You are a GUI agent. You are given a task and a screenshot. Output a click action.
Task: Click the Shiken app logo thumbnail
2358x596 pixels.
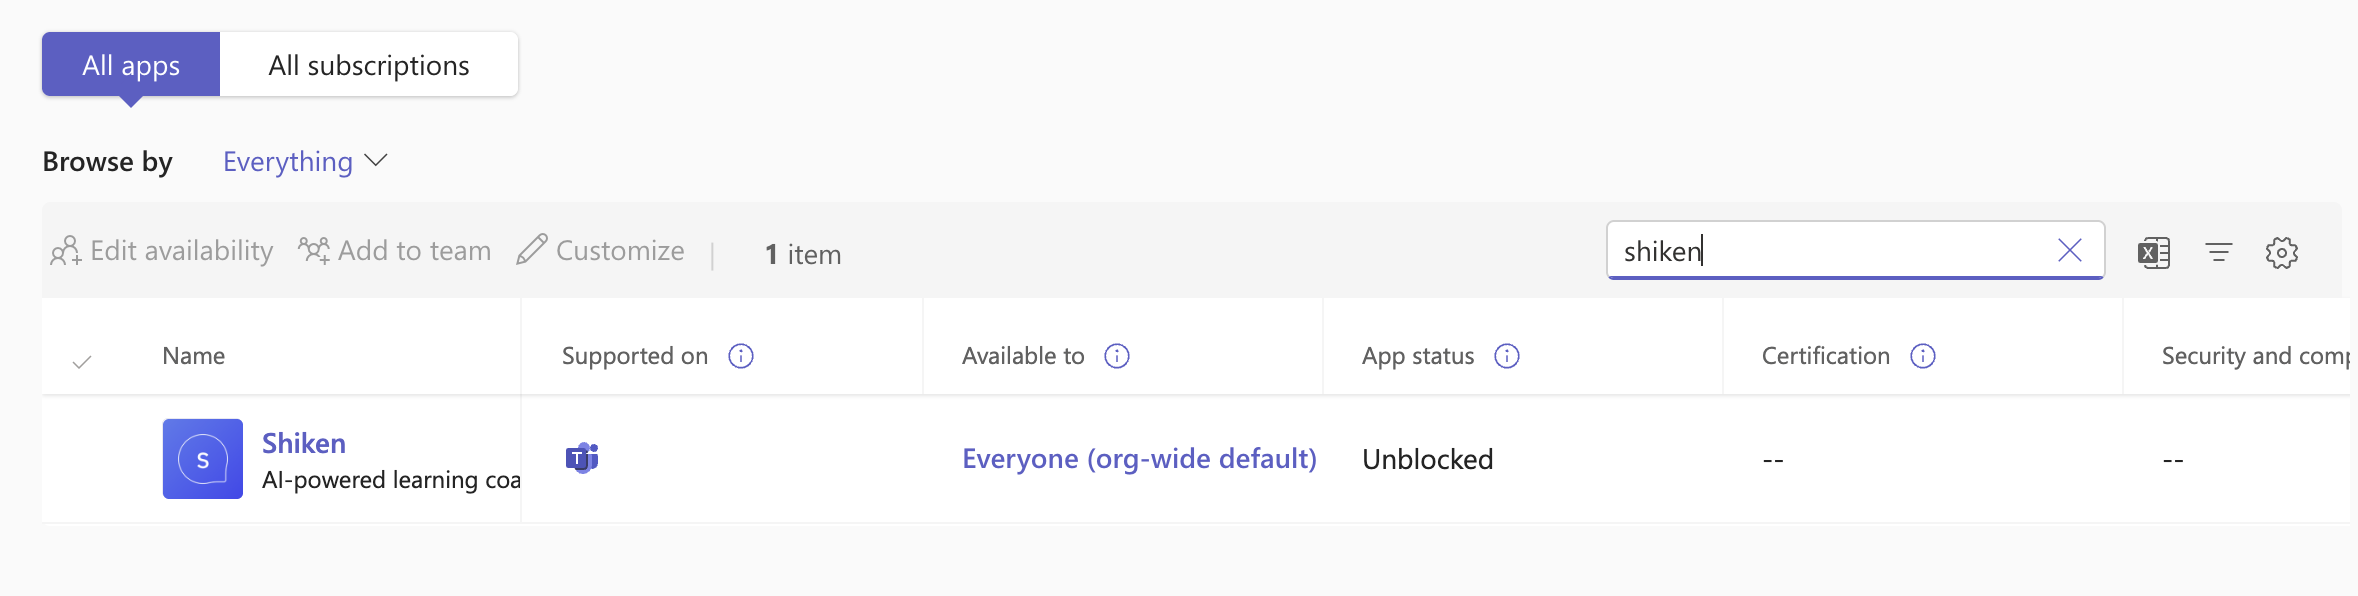click(x=203, y=459)
